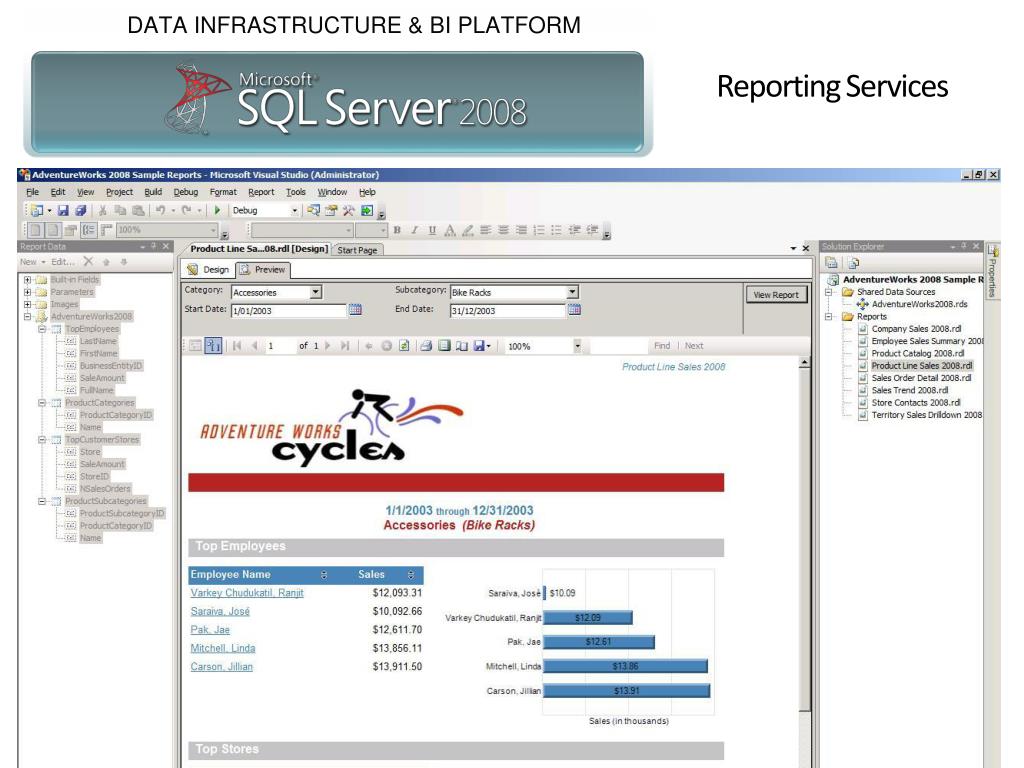This screenshot has height=768, width=1024.
Task: Start debugging with the green play icon
Action: (217, 210)
